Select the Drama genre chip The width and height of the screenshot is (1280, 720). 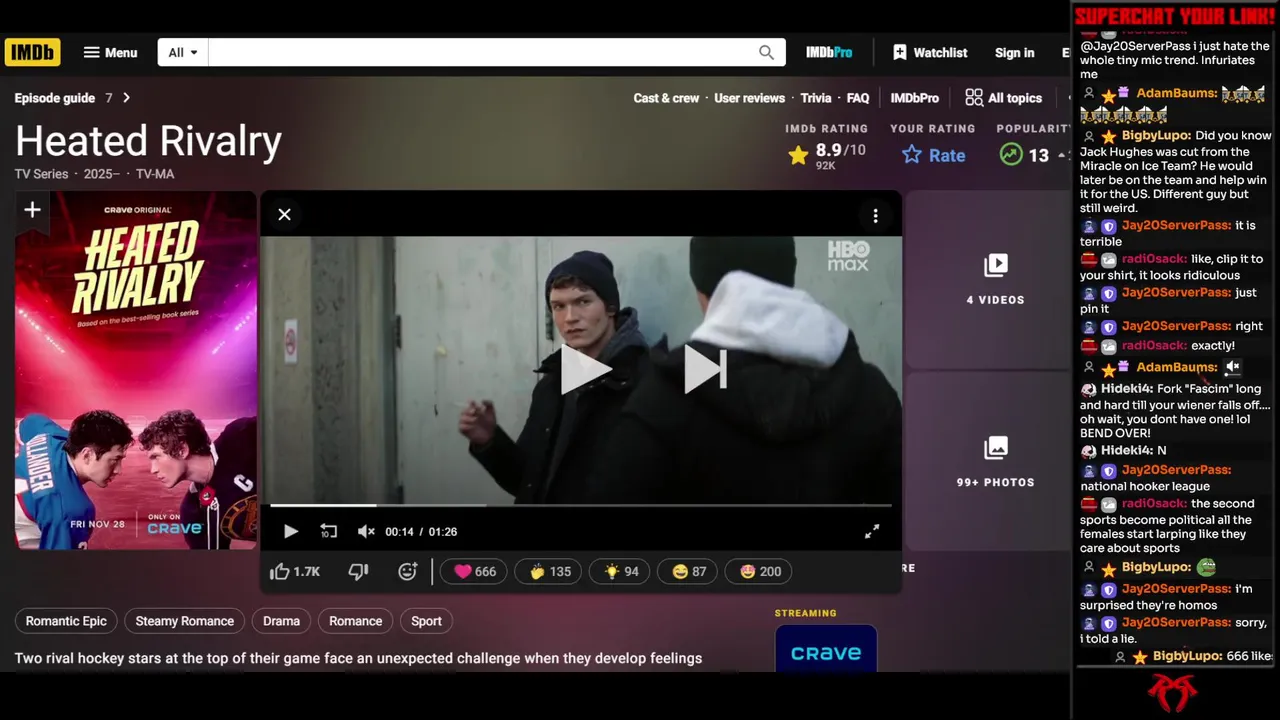click(x=281, y=621)
